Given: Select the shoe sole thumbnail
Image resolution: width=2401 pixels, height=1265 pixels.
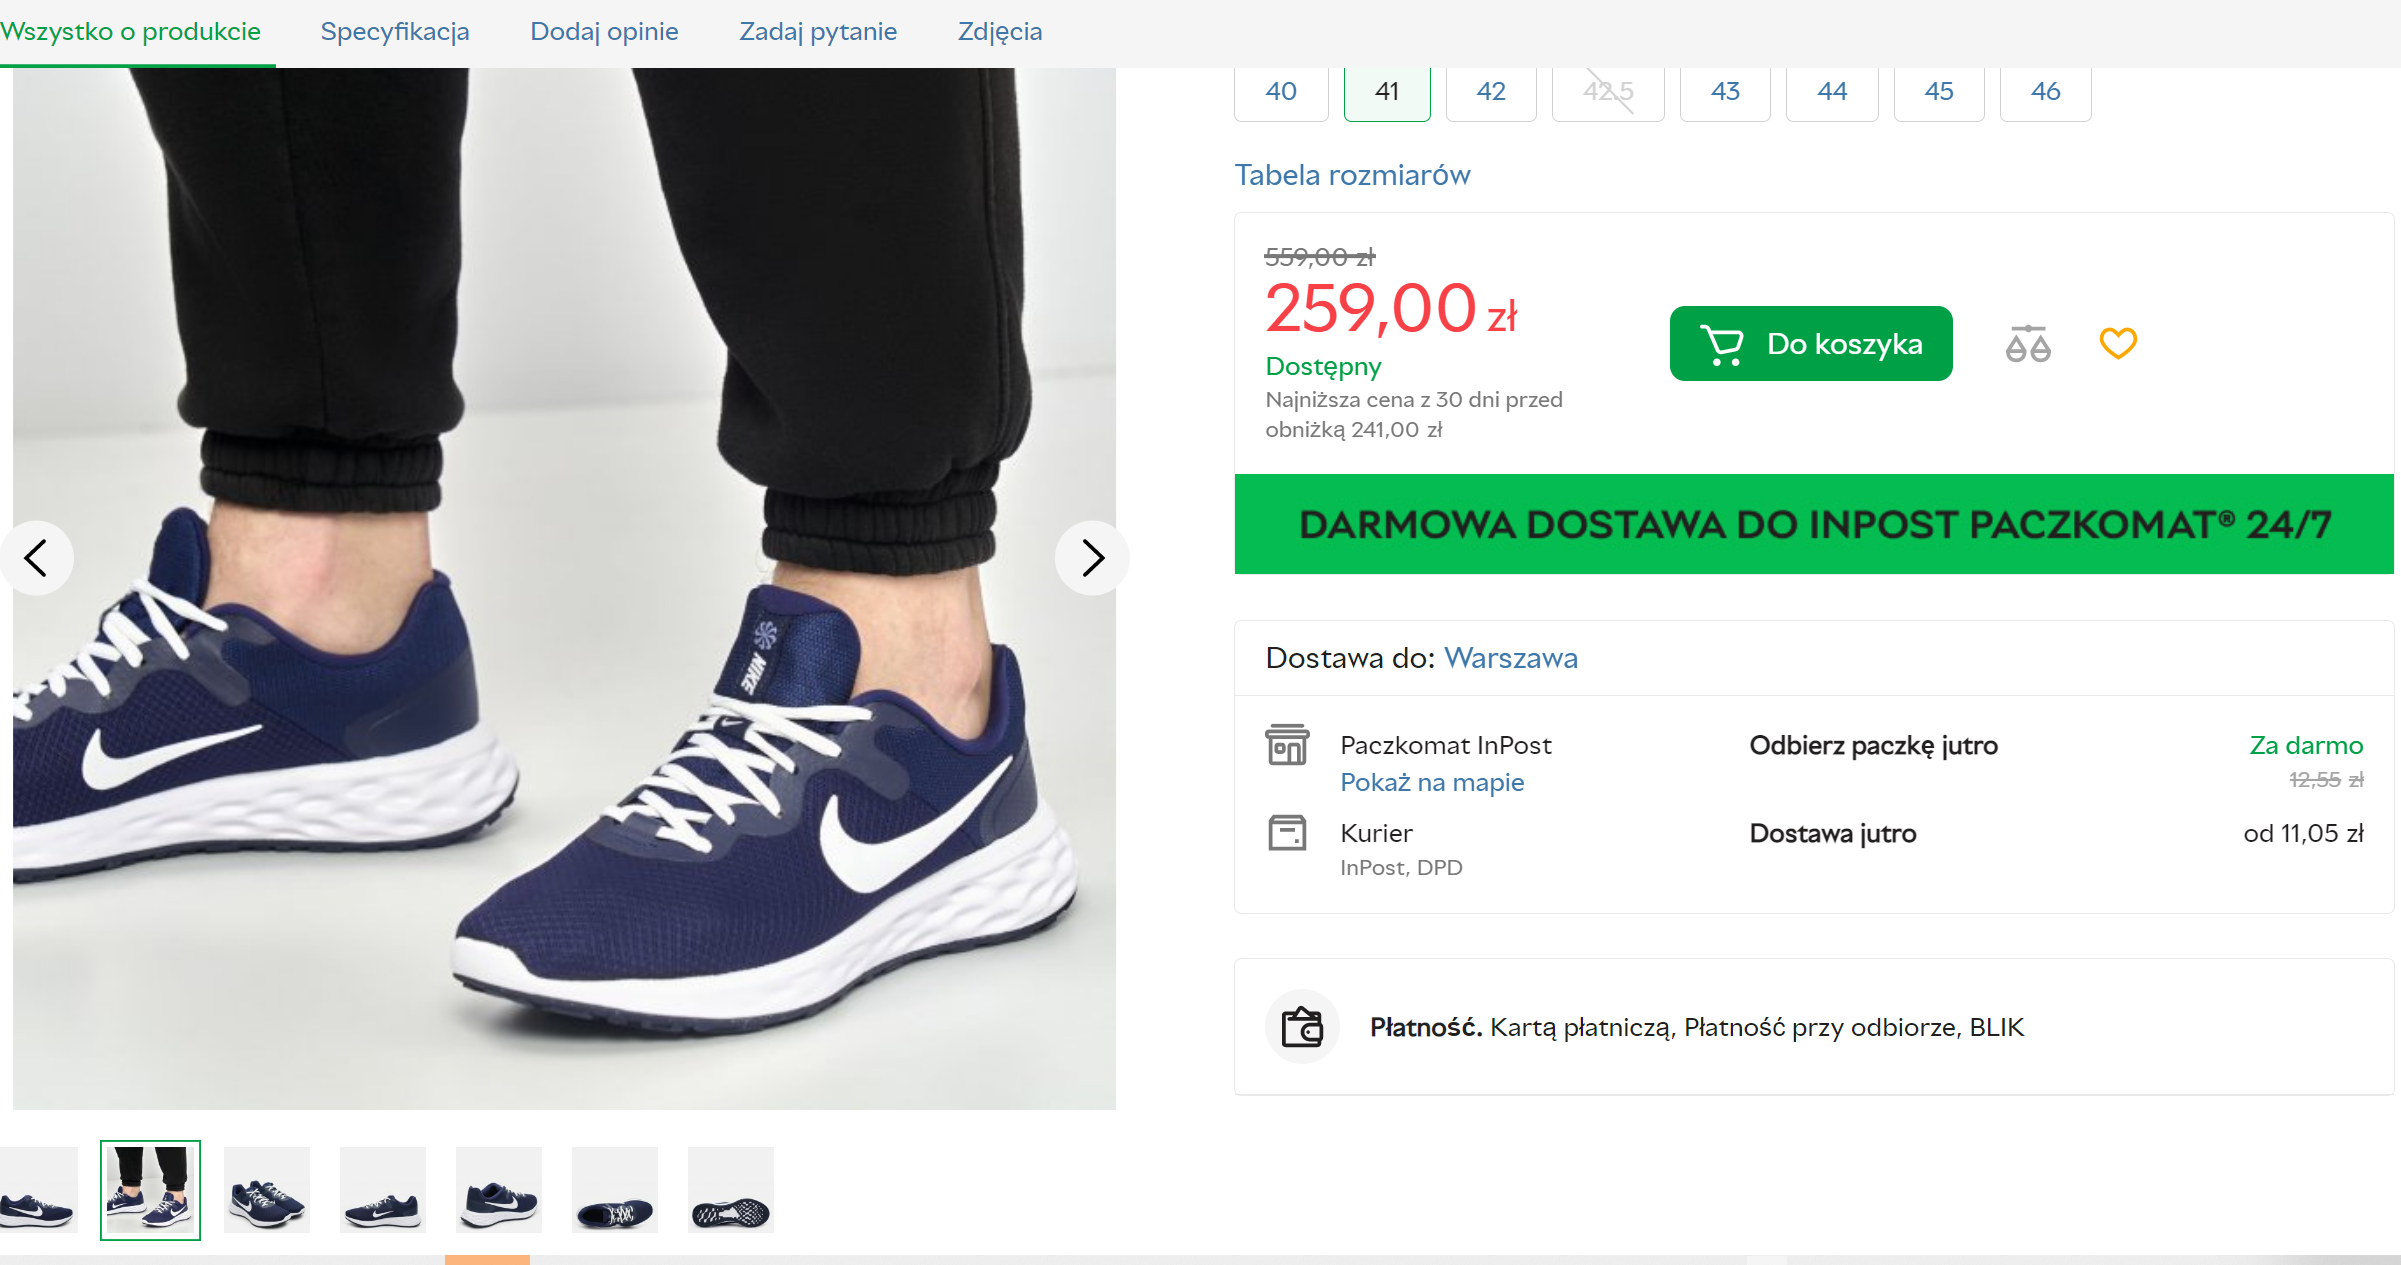Looking at the screenshot, I should pyautogui.click(x=731, y=1190).
